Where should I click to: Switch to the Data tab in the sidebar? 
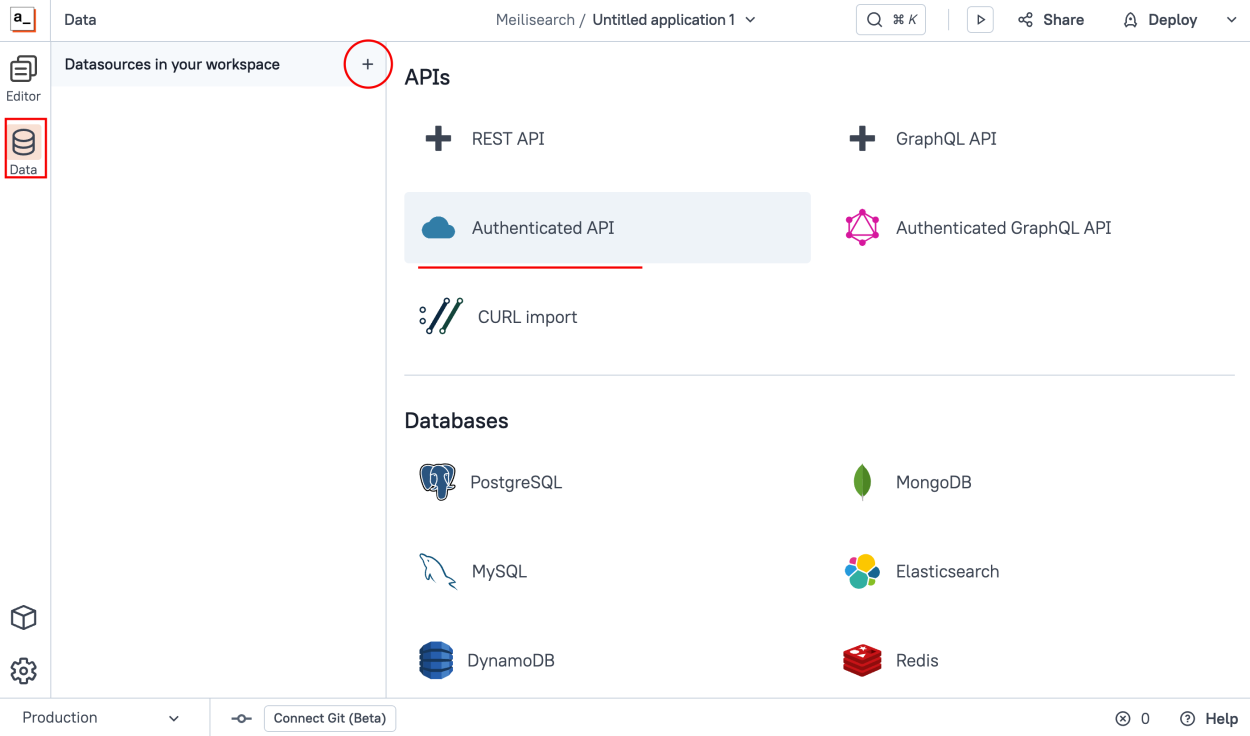coord(23,147)
